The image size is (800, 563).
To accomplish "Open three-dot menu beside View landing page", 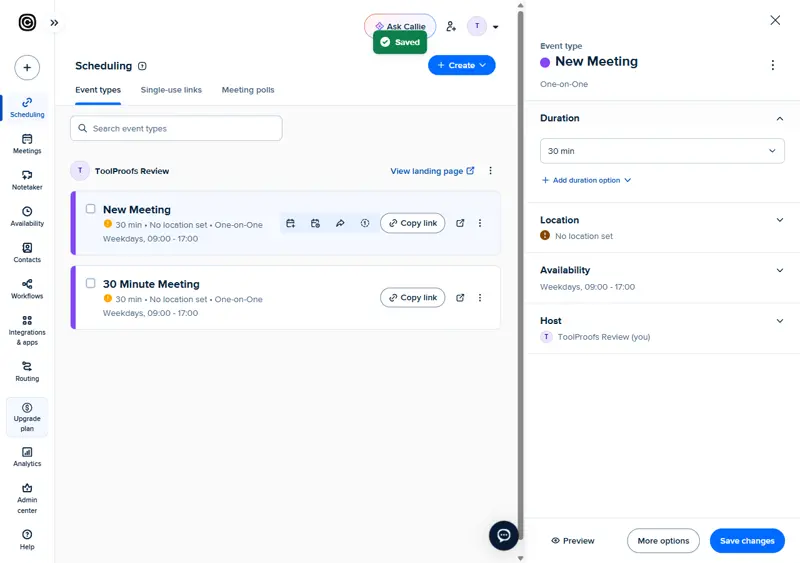I will (x=490, y=170).
